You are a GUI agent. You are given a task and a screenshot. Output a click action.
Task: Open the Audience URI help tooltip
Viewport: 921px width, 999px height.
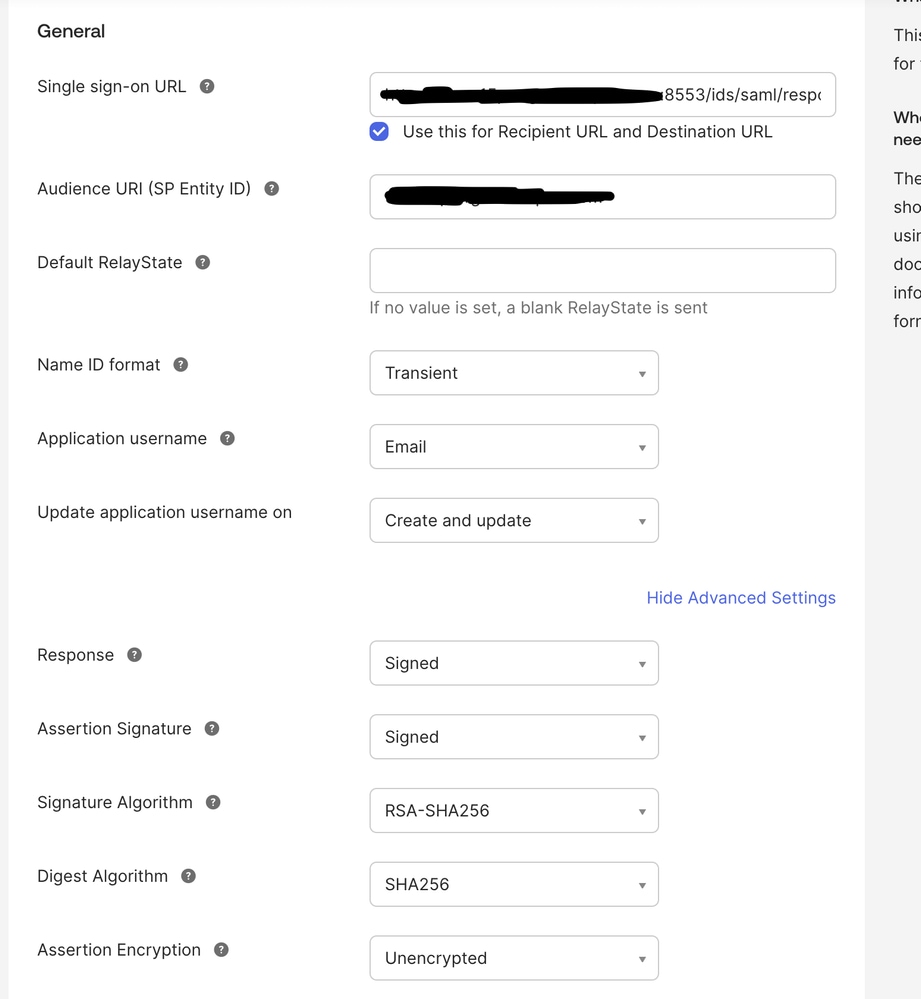270,187
